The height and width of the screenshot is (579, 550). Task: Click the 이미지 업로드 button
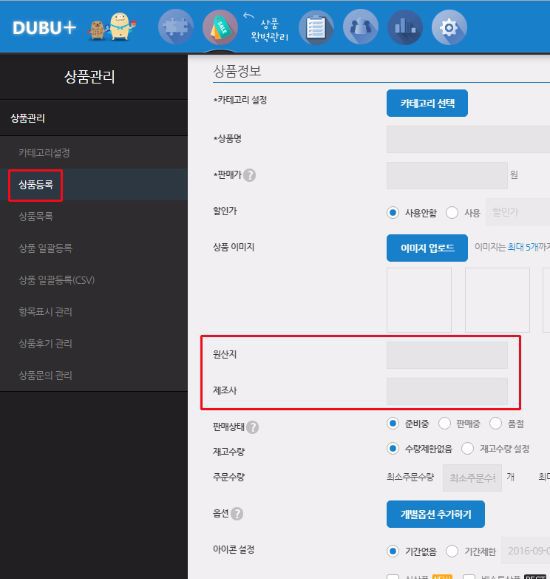click(x=427, y=248)
